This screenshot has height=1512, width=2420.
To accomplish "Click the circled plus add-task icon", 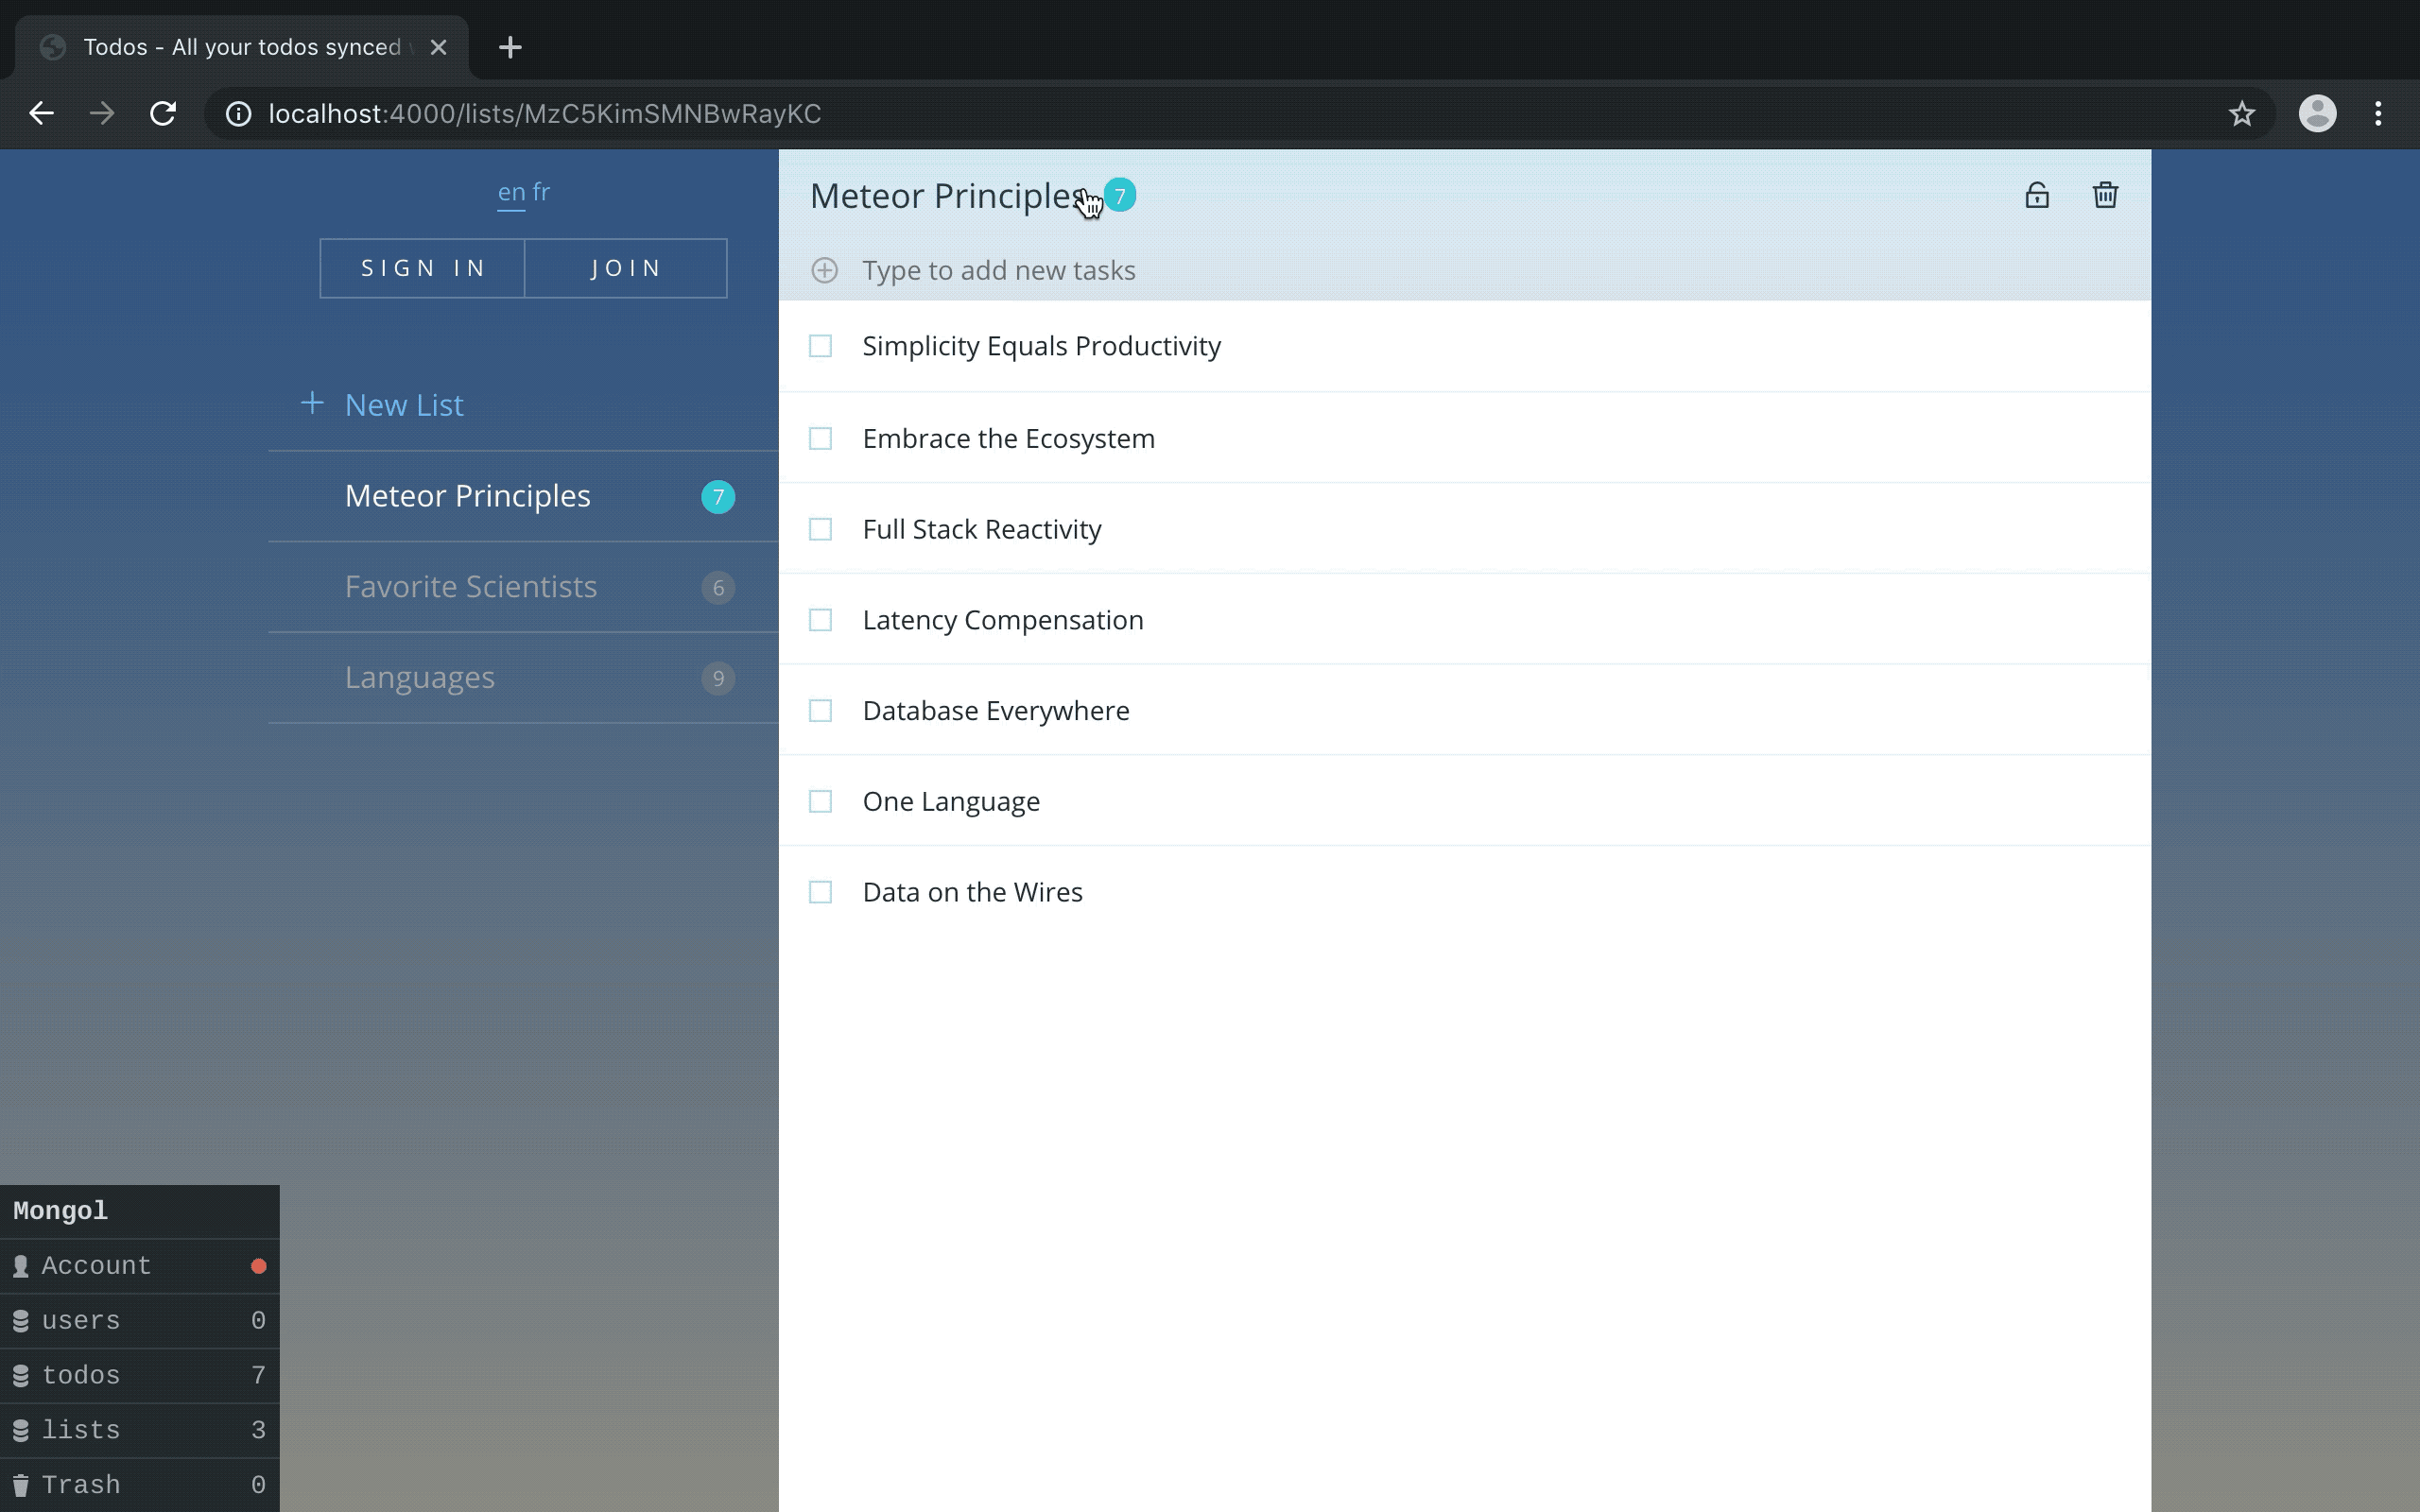I will pyautogui.click(x=824, y=270).
